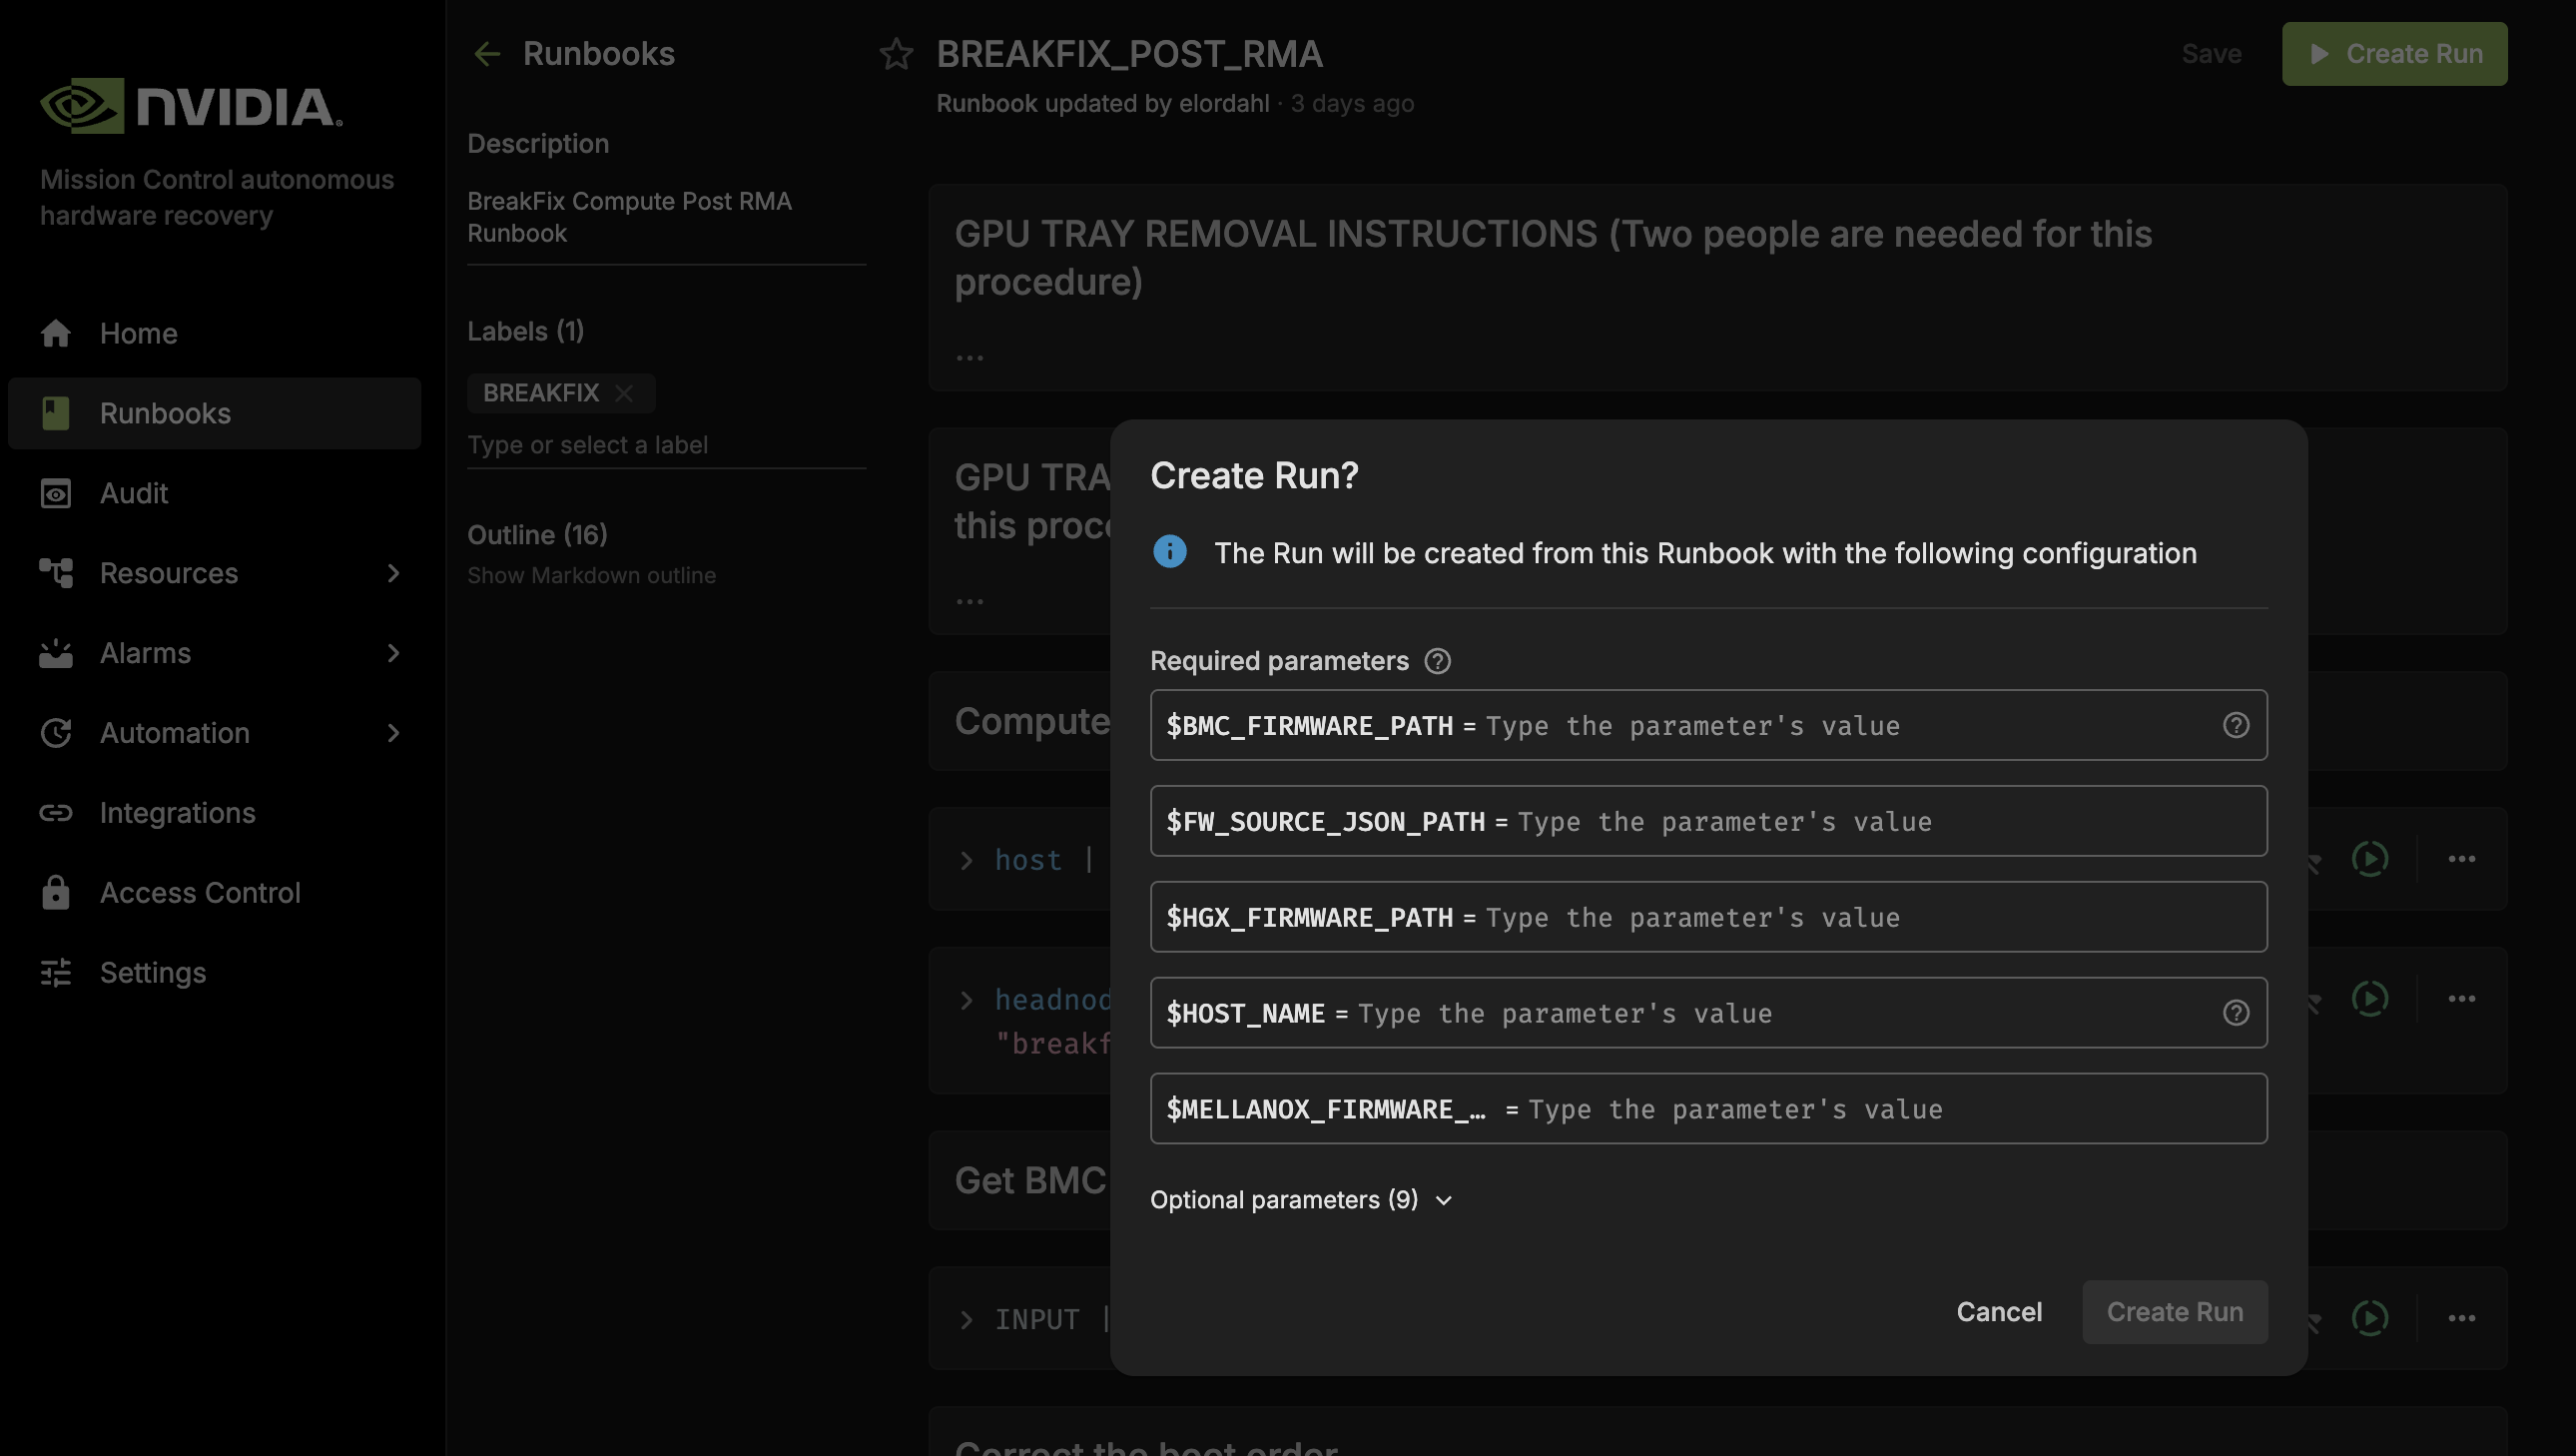Open help icon for $BMC_FIRMWARE_PATH parameter

click(2236, 725)
